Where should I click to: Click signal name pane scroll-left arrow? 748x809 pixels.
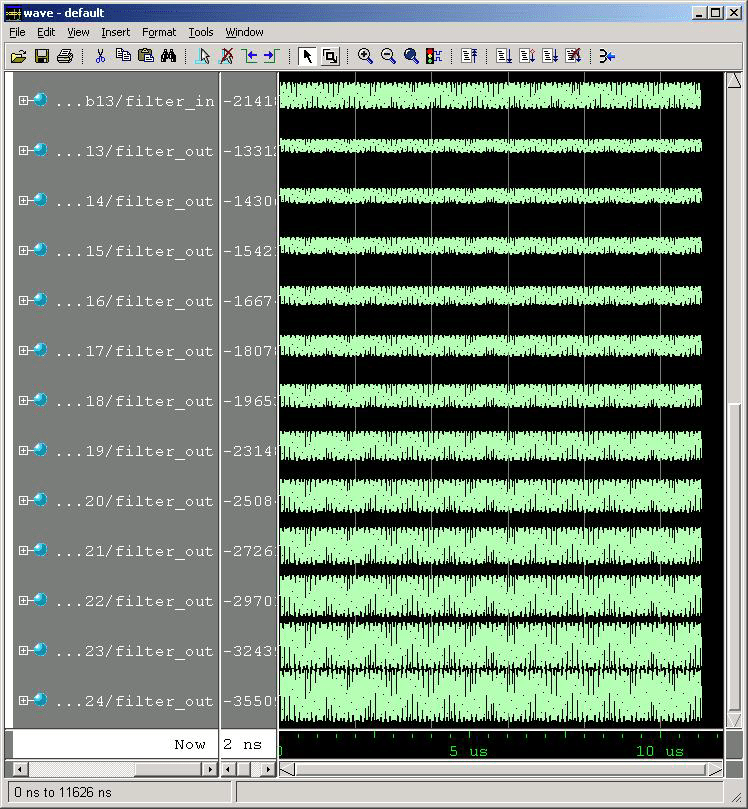click(x=20, y=770)
